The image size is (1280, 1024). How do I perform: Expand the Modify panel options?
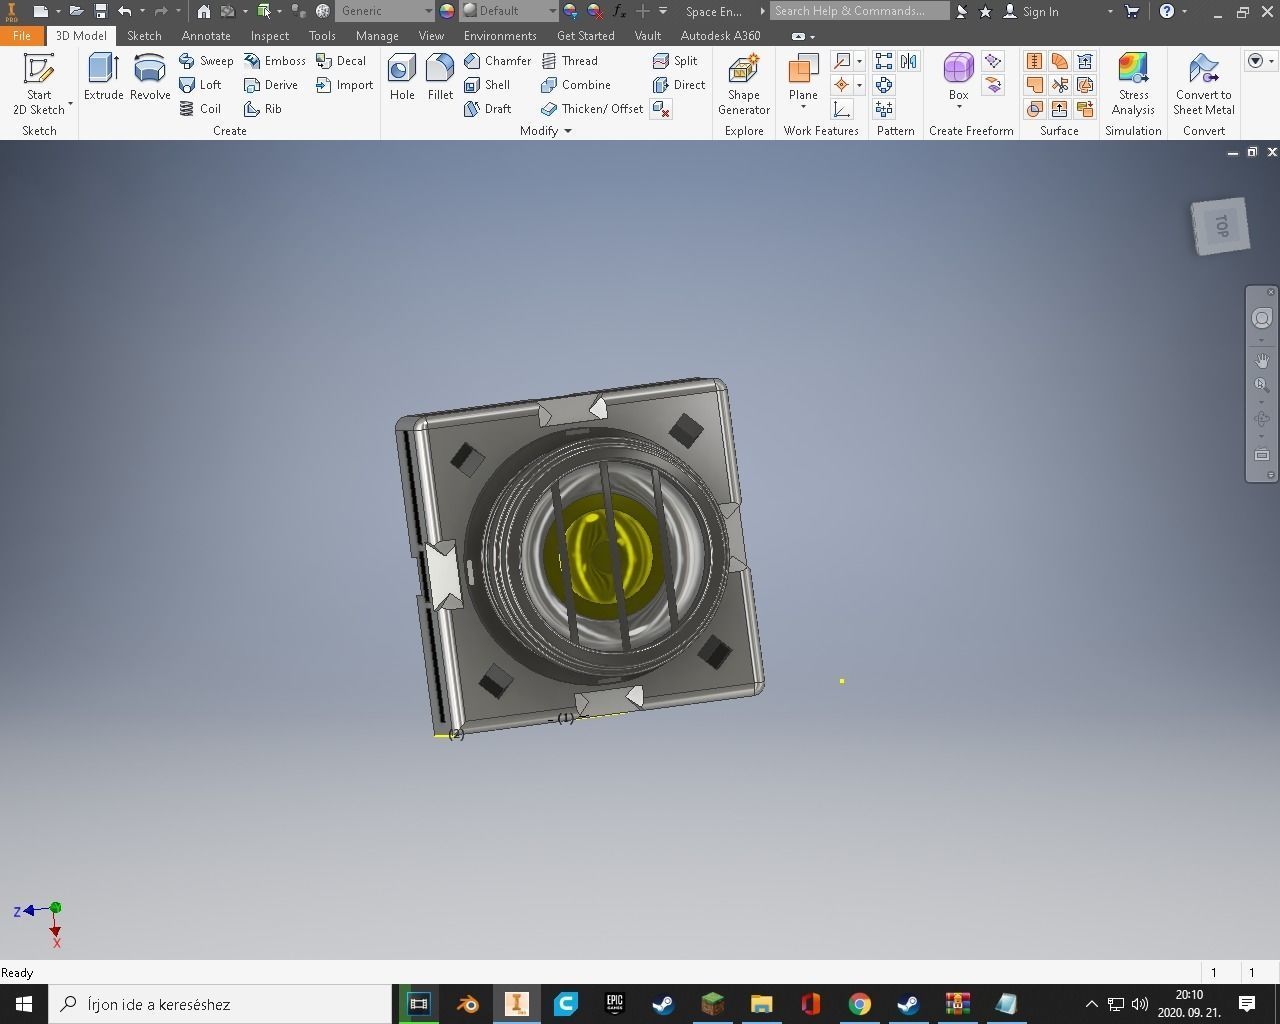tap(567, 130)
